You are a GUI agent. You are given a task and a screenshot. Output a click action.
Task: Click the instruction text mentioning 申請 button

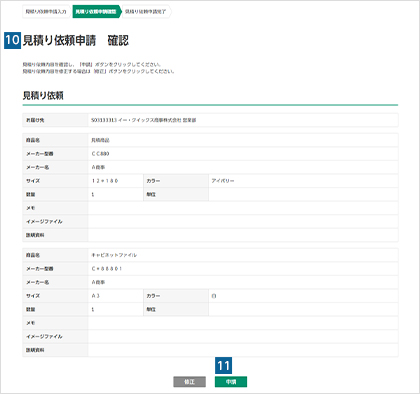92,64
